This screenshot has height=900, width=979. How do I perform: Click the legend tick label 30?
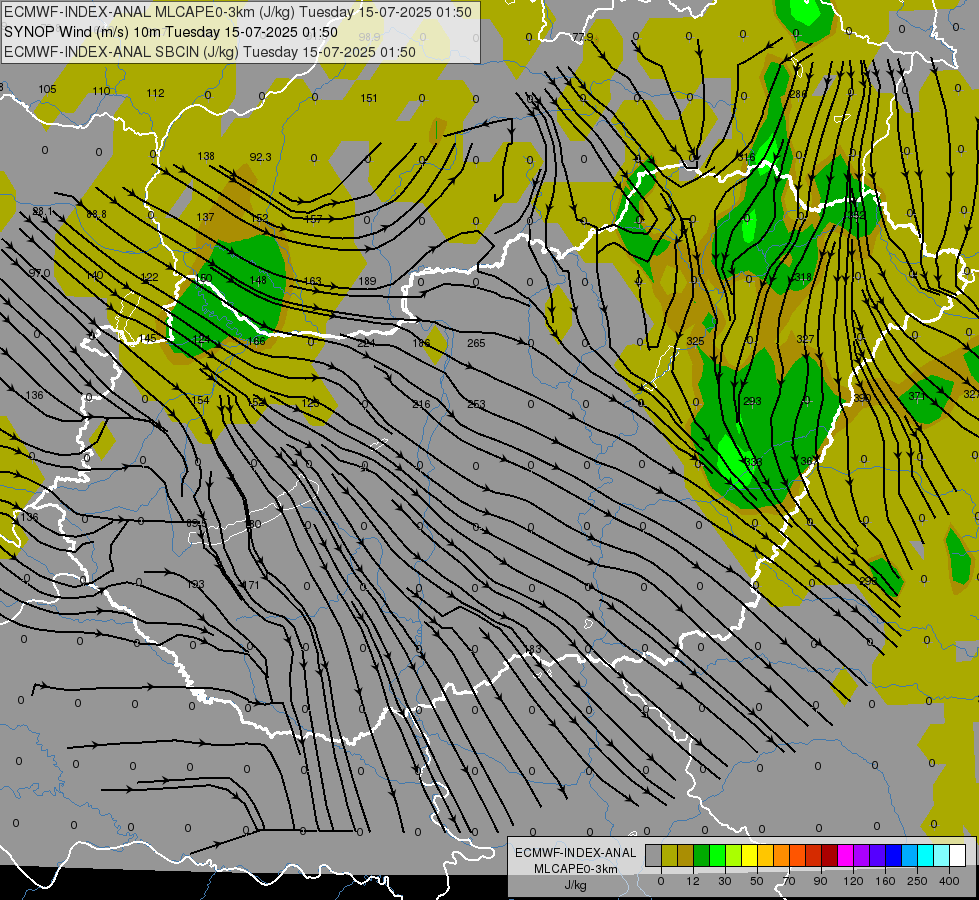pyautogui.click(x=724, y=881)
